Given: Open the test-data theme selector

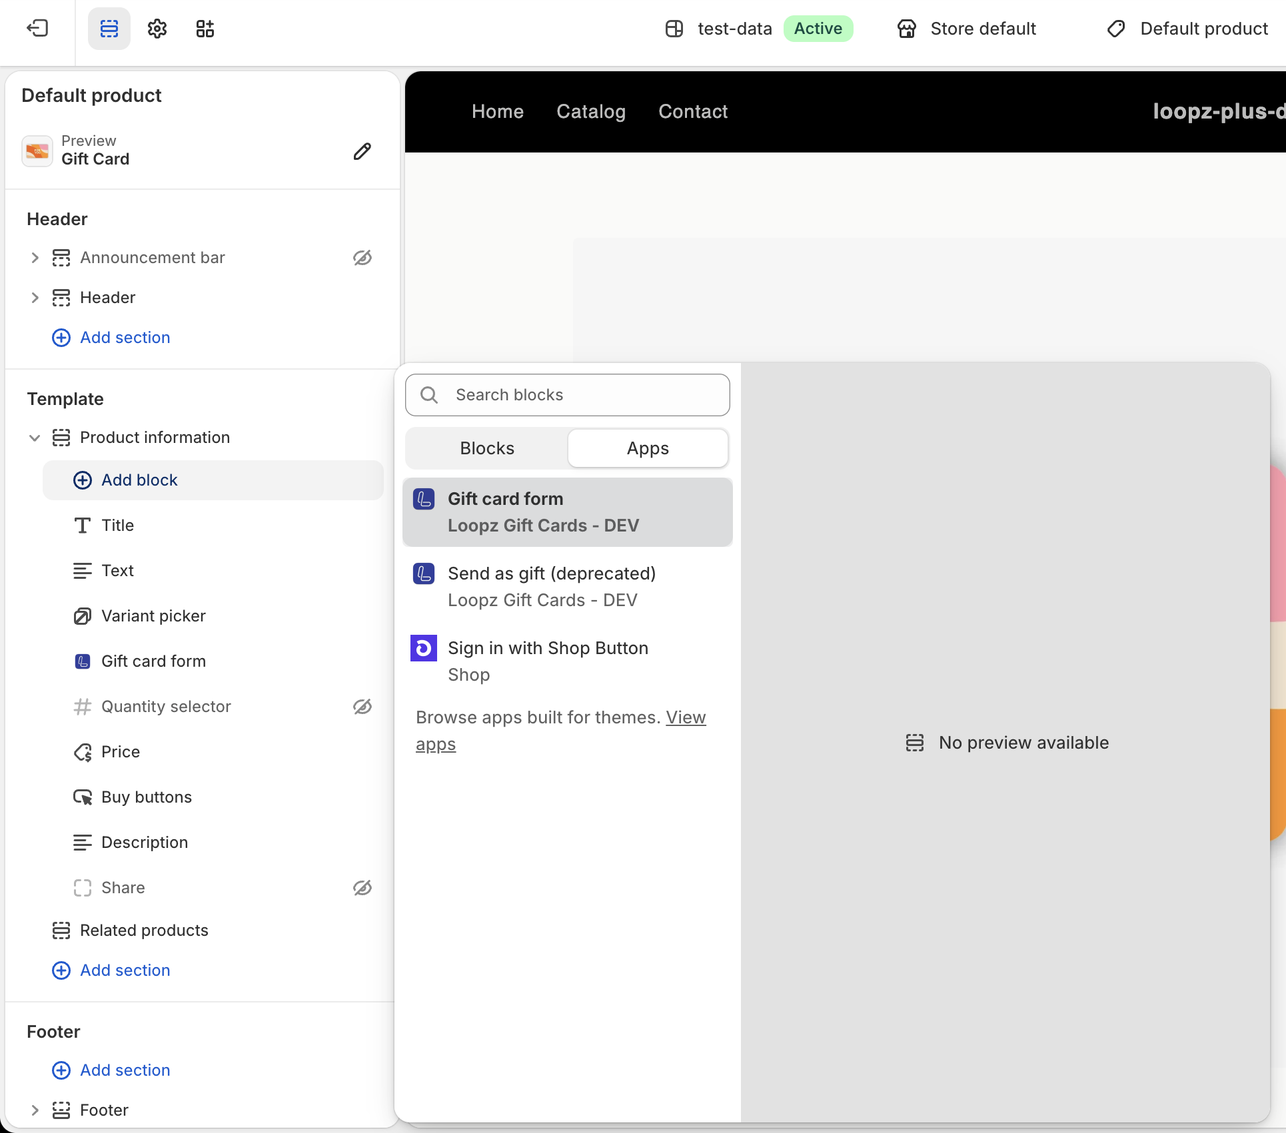Looking at the screenshot, I should click(x=758, y=28).
